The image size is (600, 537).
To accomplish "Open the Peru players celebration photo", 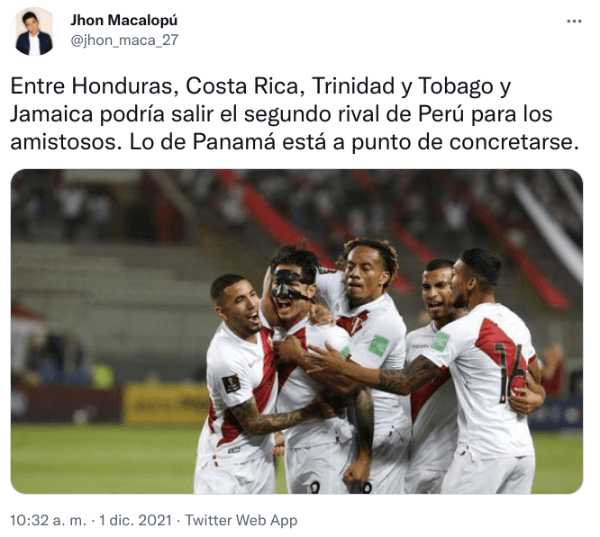I will pyautogui.click(x=297, y=331).
